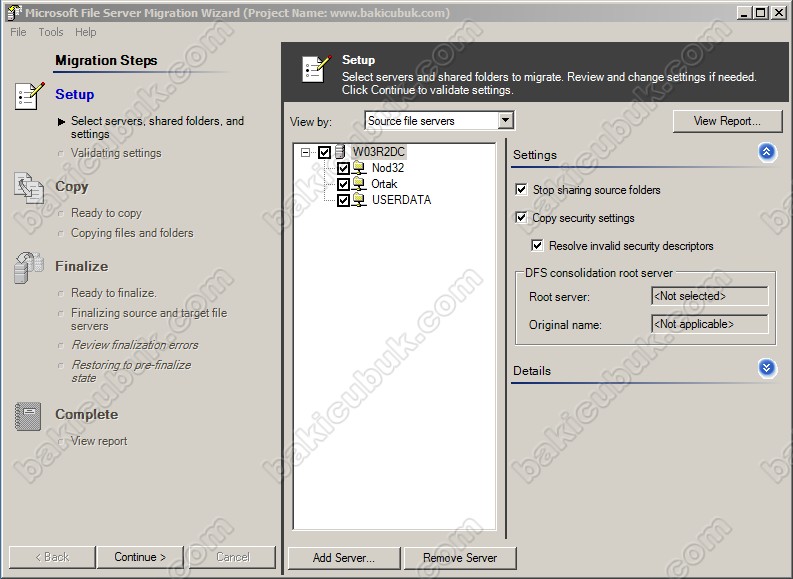Click Restoring to pre-finalize state step
The width and height of the screenshot is (793, 579).
131,371
